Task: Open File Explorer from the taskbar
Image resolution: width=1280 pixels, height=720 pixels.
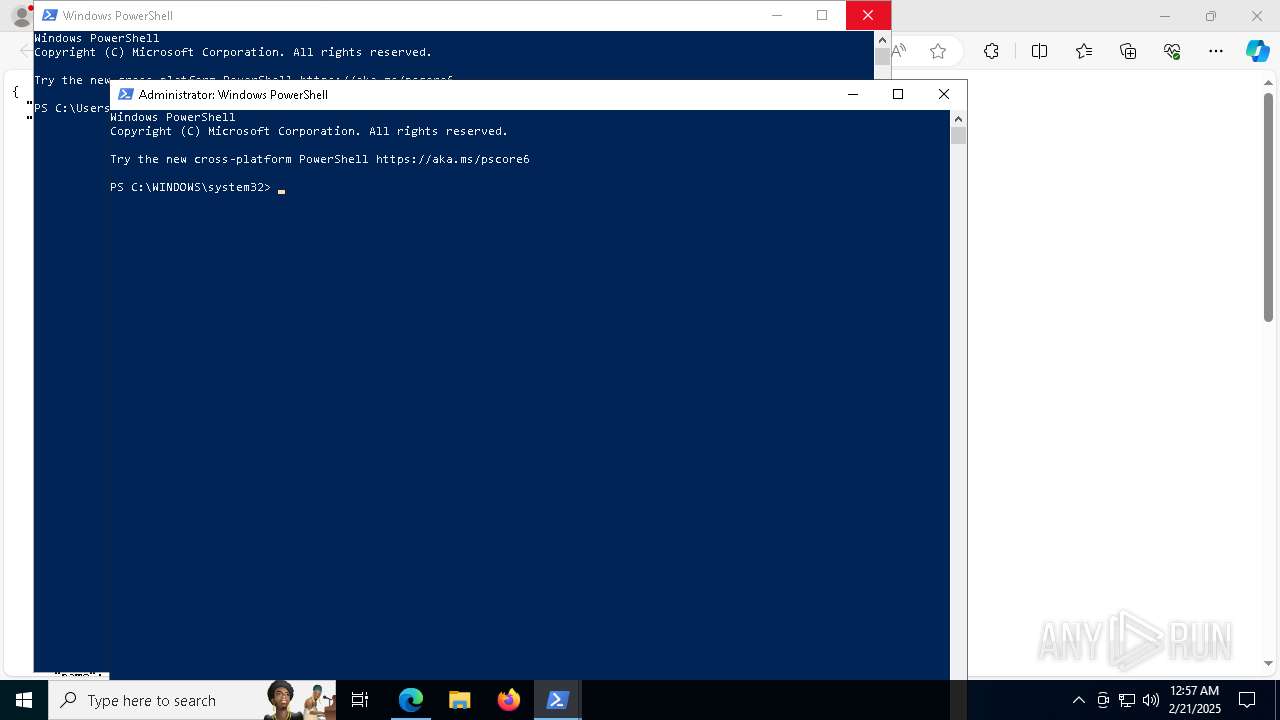Action: coord(459,700)
